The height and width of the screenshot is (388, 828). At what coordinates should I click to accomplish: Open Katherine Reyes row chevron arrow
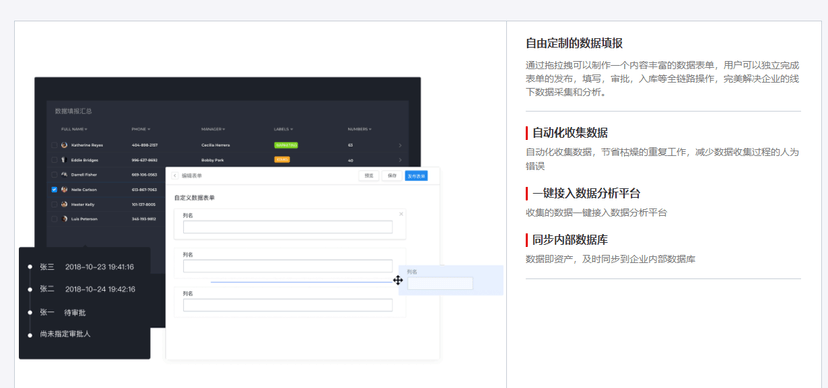(400, 145)
